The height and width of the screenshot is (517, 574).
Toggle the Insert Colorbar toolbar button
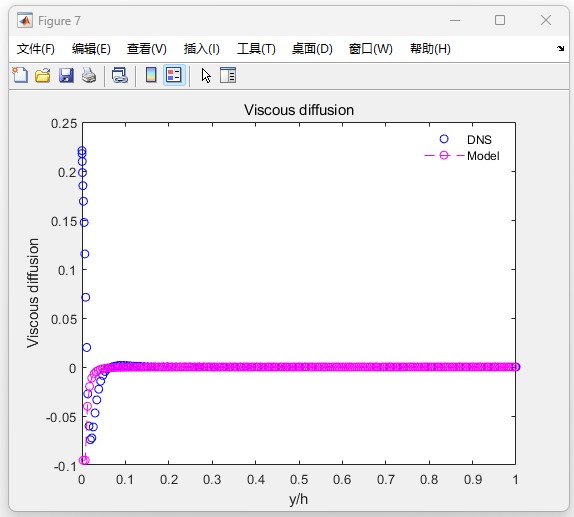(x=151, y=75)
